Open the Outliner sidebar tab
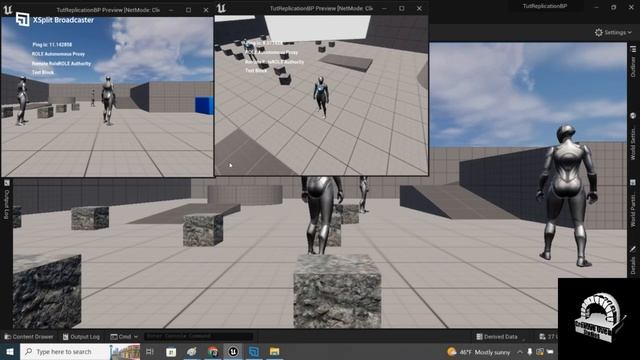 click(633, 62)
